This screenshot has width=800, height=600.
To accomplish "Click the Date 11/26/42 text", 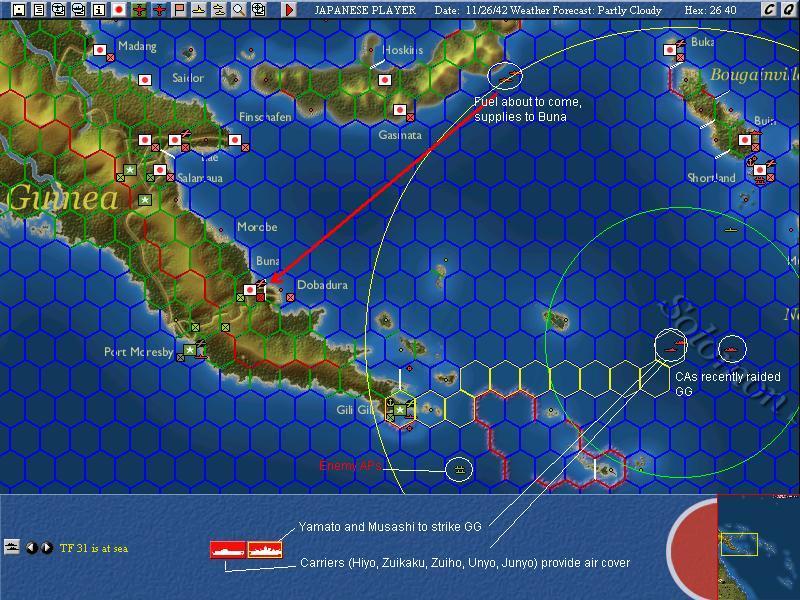I will point(471,10).
